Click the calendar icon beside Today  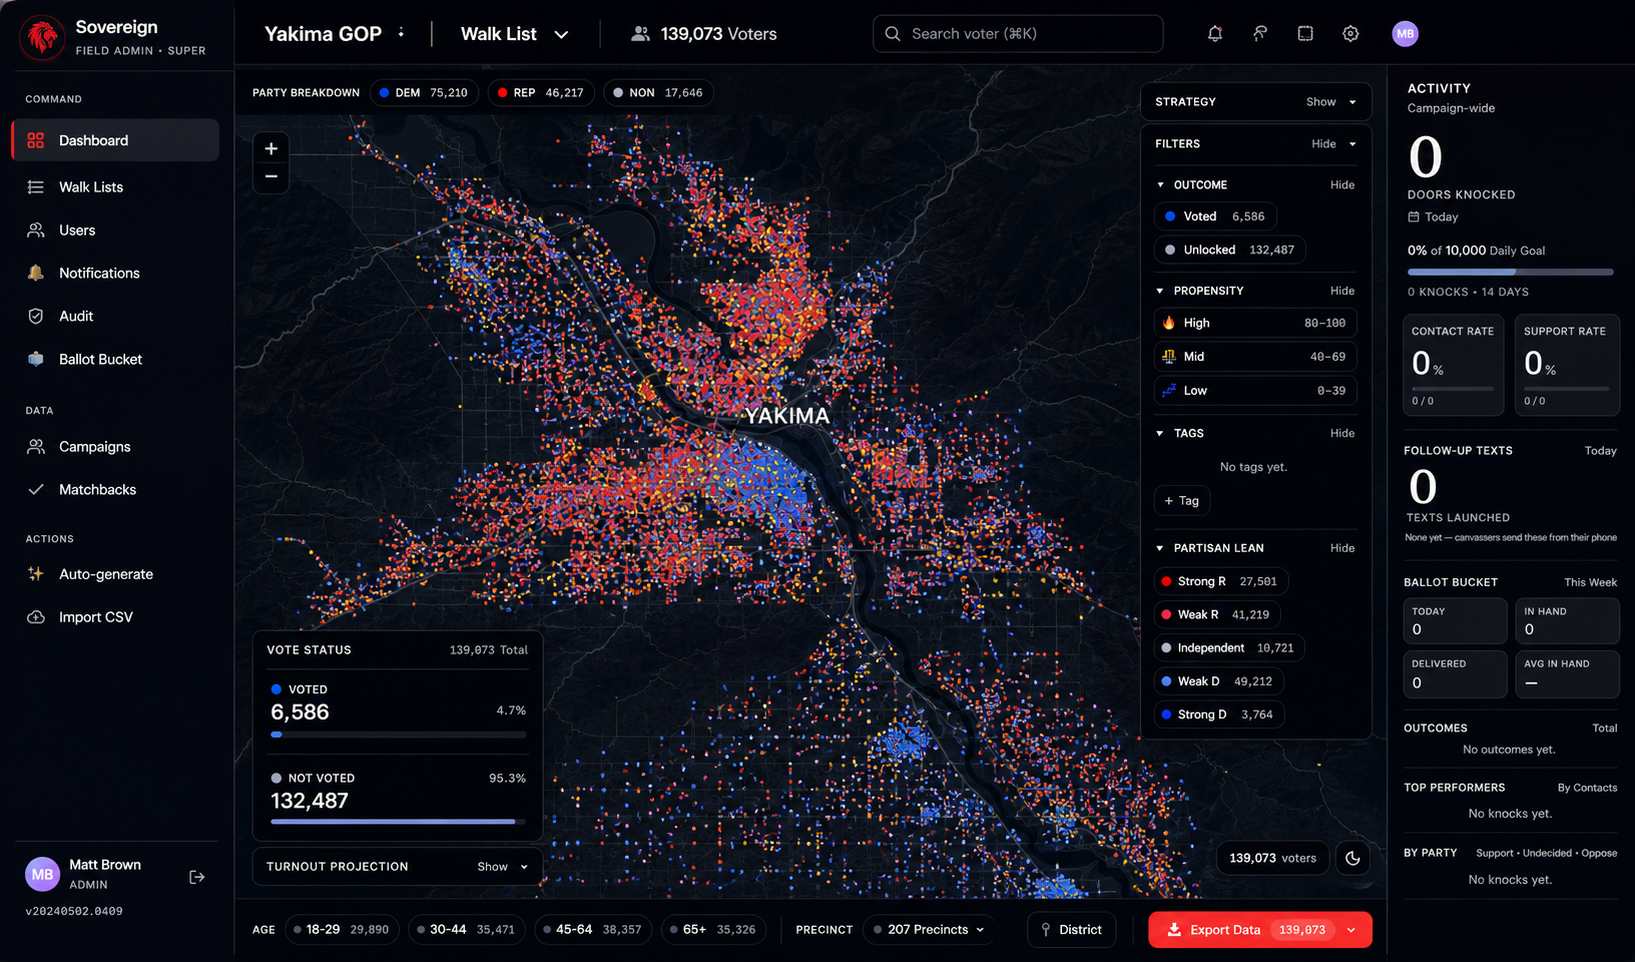[x=1413, y=217]
